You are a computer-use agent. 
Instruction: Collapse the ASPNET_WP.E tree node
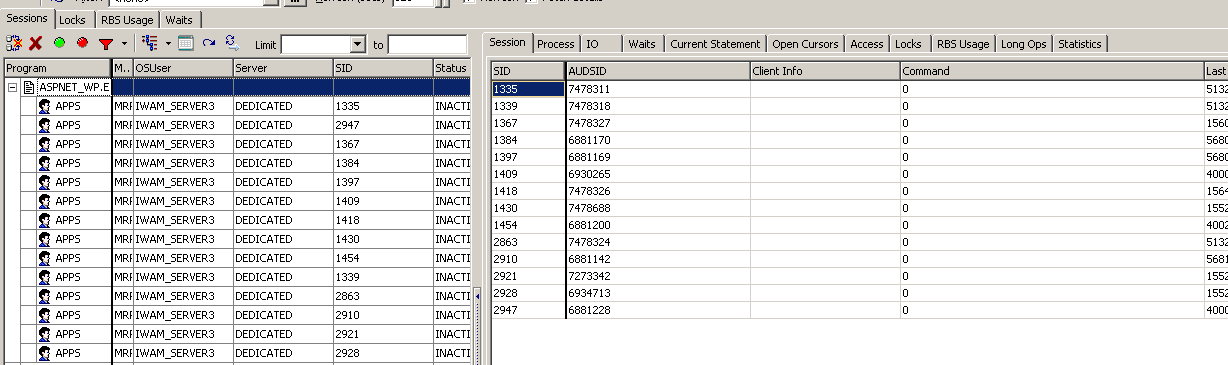(11, 87)
